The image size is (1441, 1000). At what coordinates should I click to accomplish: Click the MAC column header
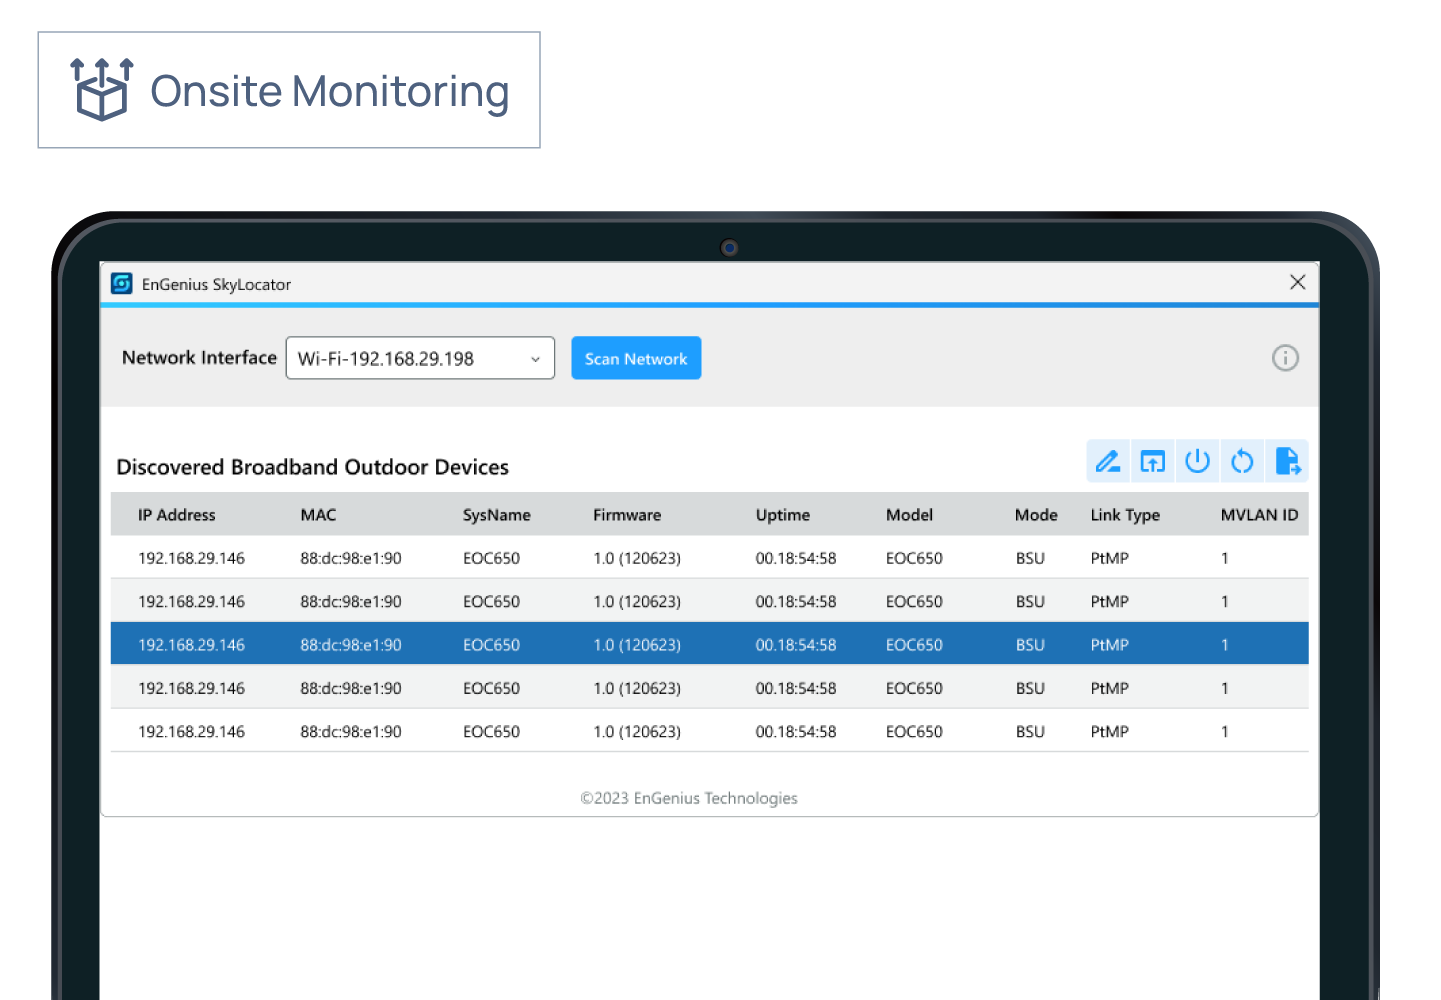point(318,514)
